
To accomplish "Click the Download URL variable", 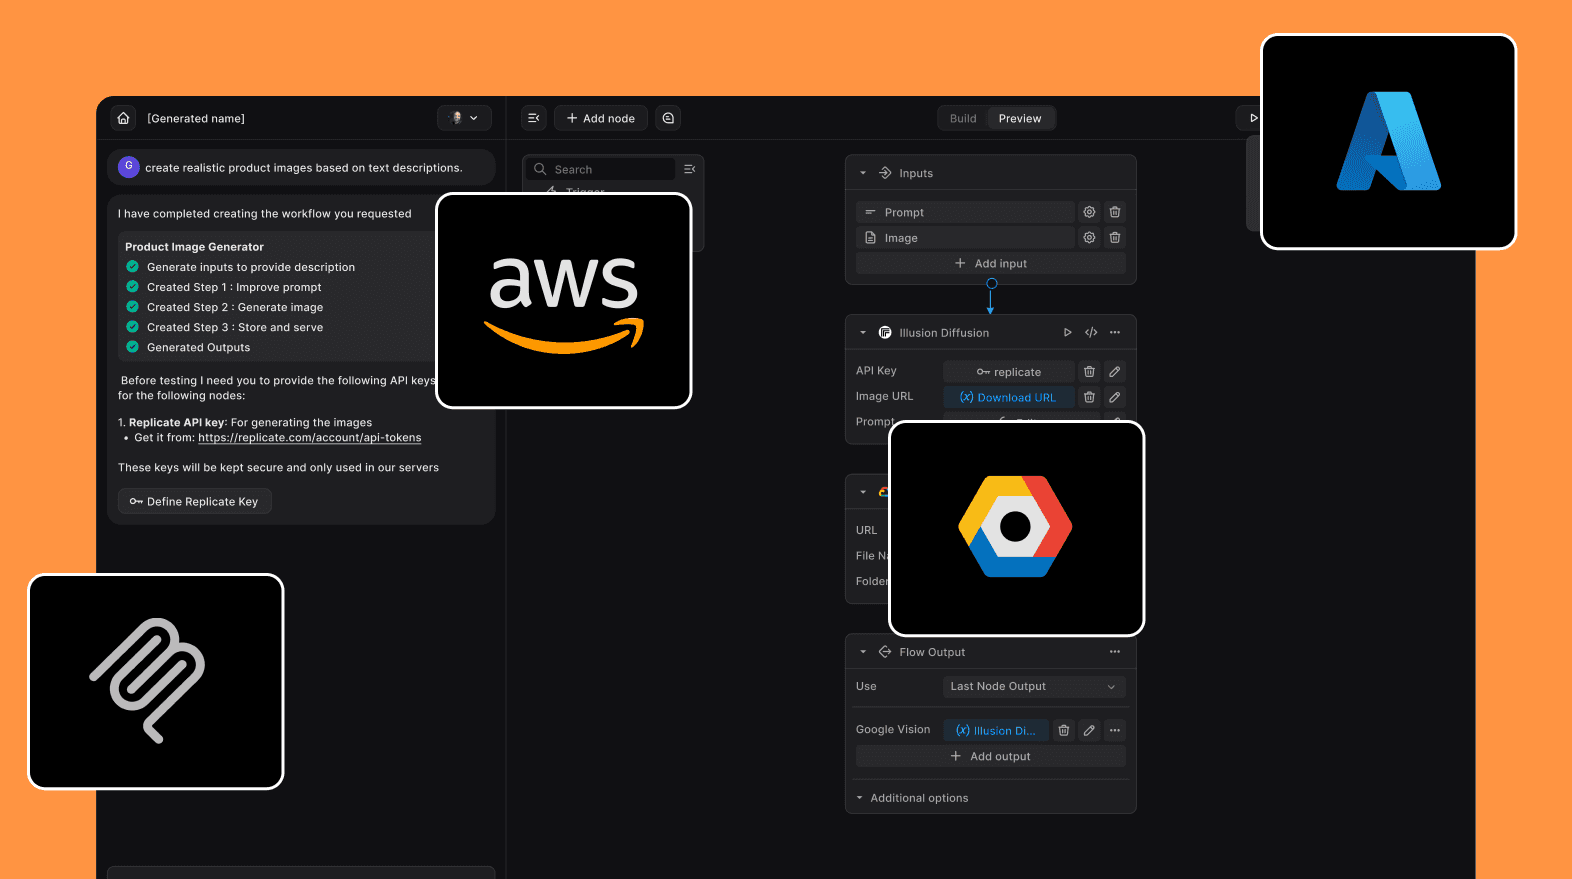I will pos(1009,397).
